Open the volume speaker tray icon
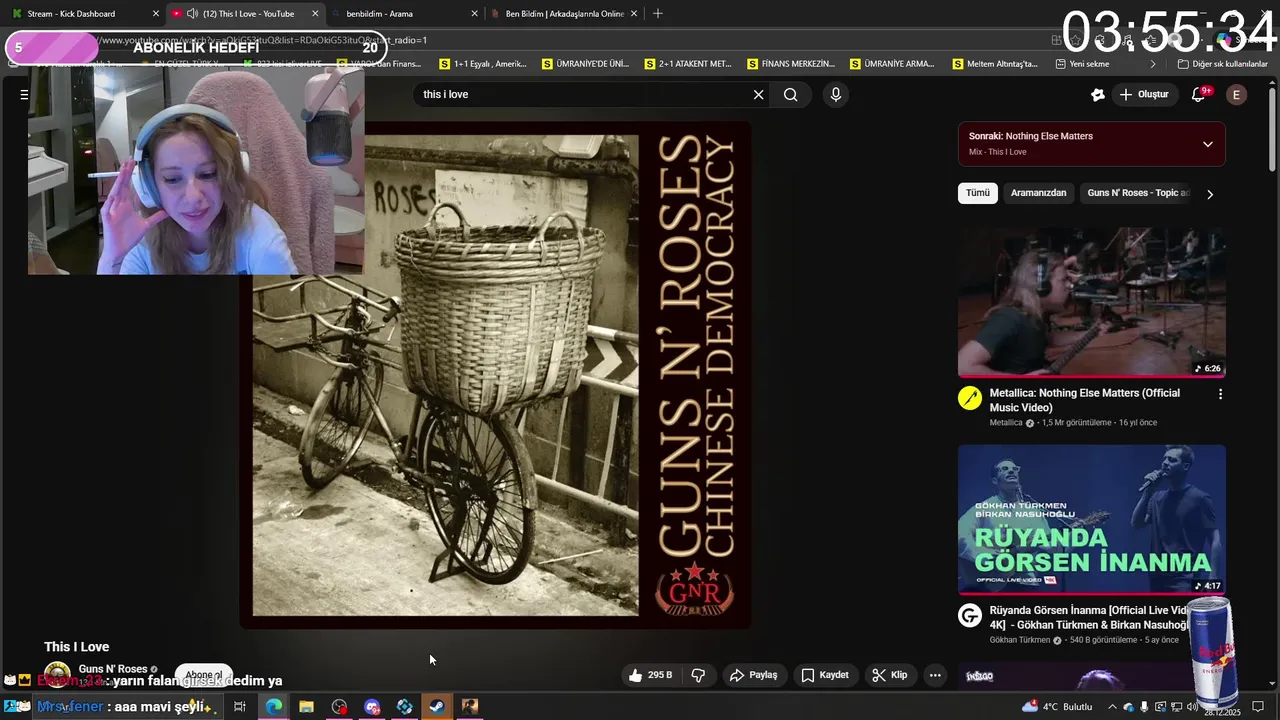This screenshot has width=1280, height=720. (1192, 707)
